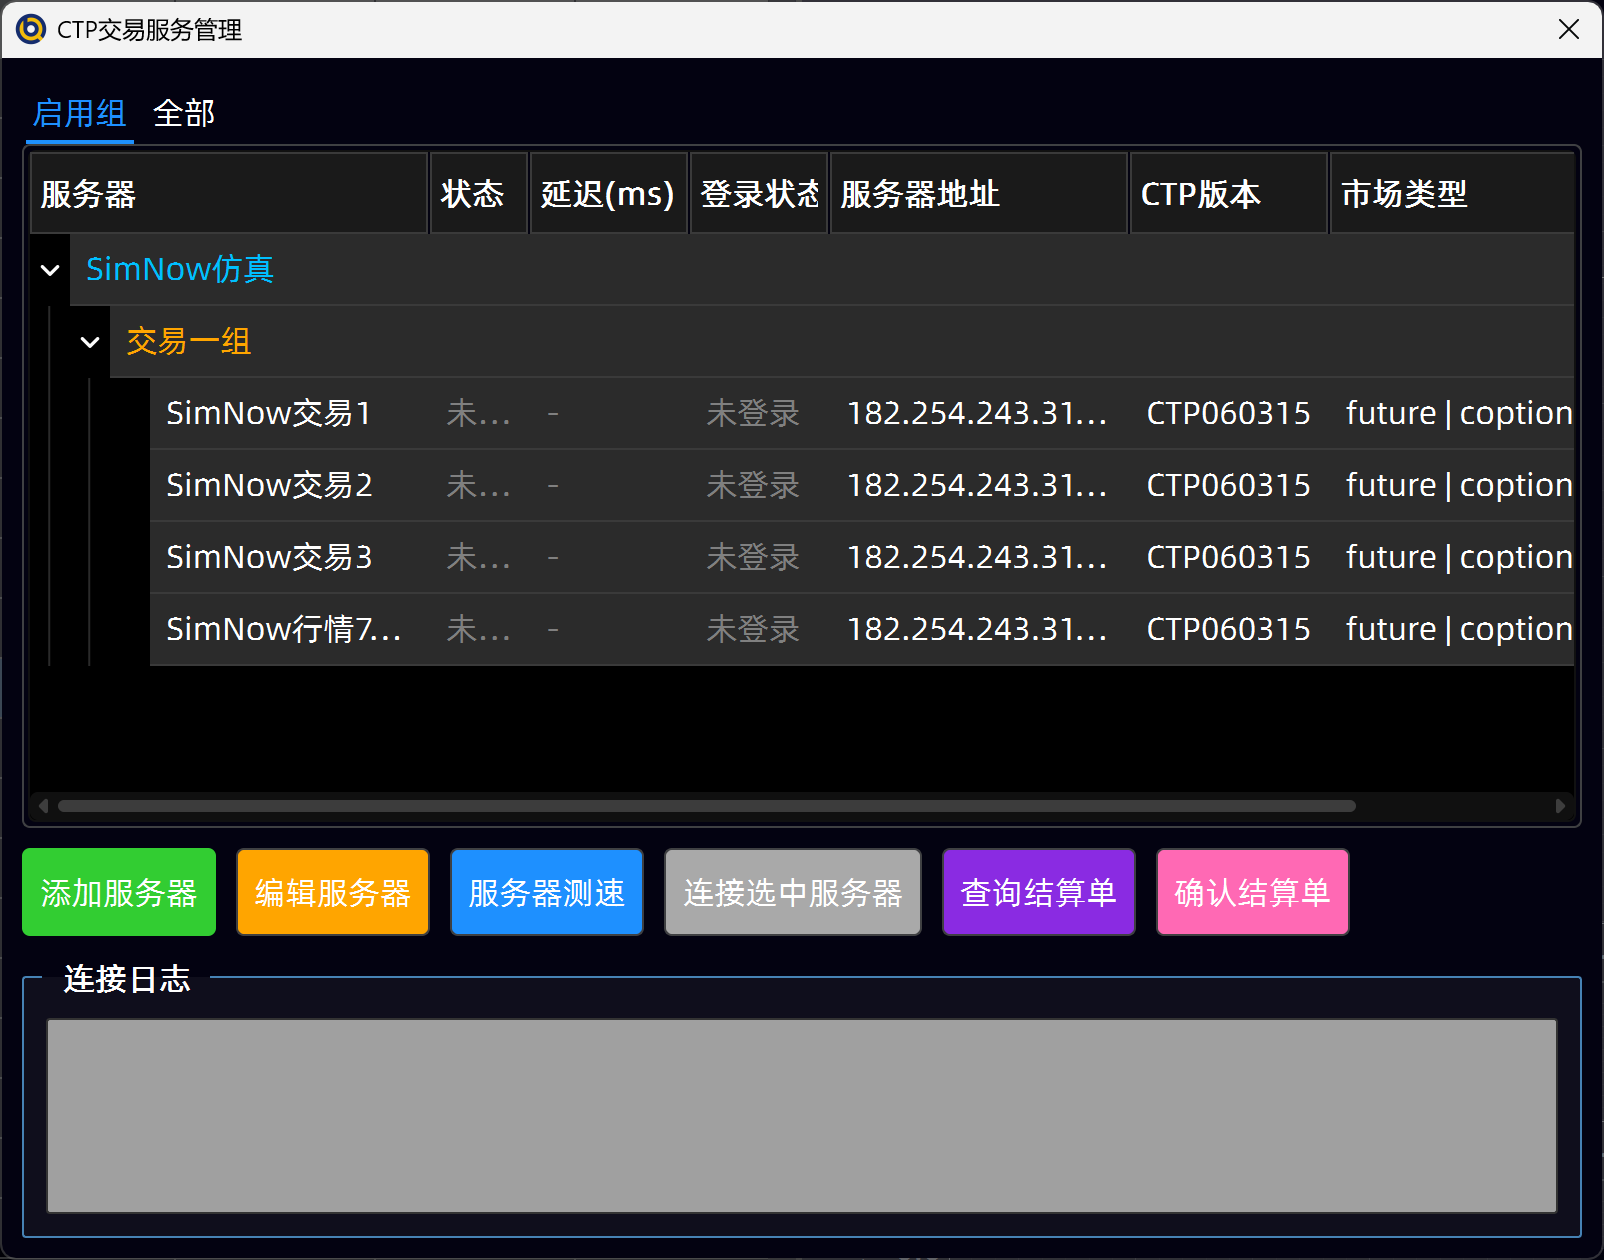Select the 启用组 tab
Image resolution: width=1604 pixels, height=1260 pixels.
79,114
